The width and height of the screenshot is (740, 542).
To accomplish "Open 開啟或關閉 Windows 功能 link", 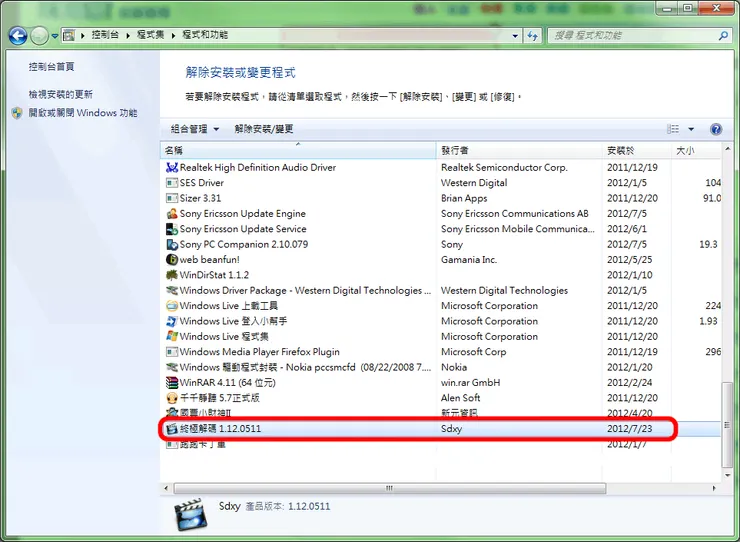I will click(x=83, y=113).
